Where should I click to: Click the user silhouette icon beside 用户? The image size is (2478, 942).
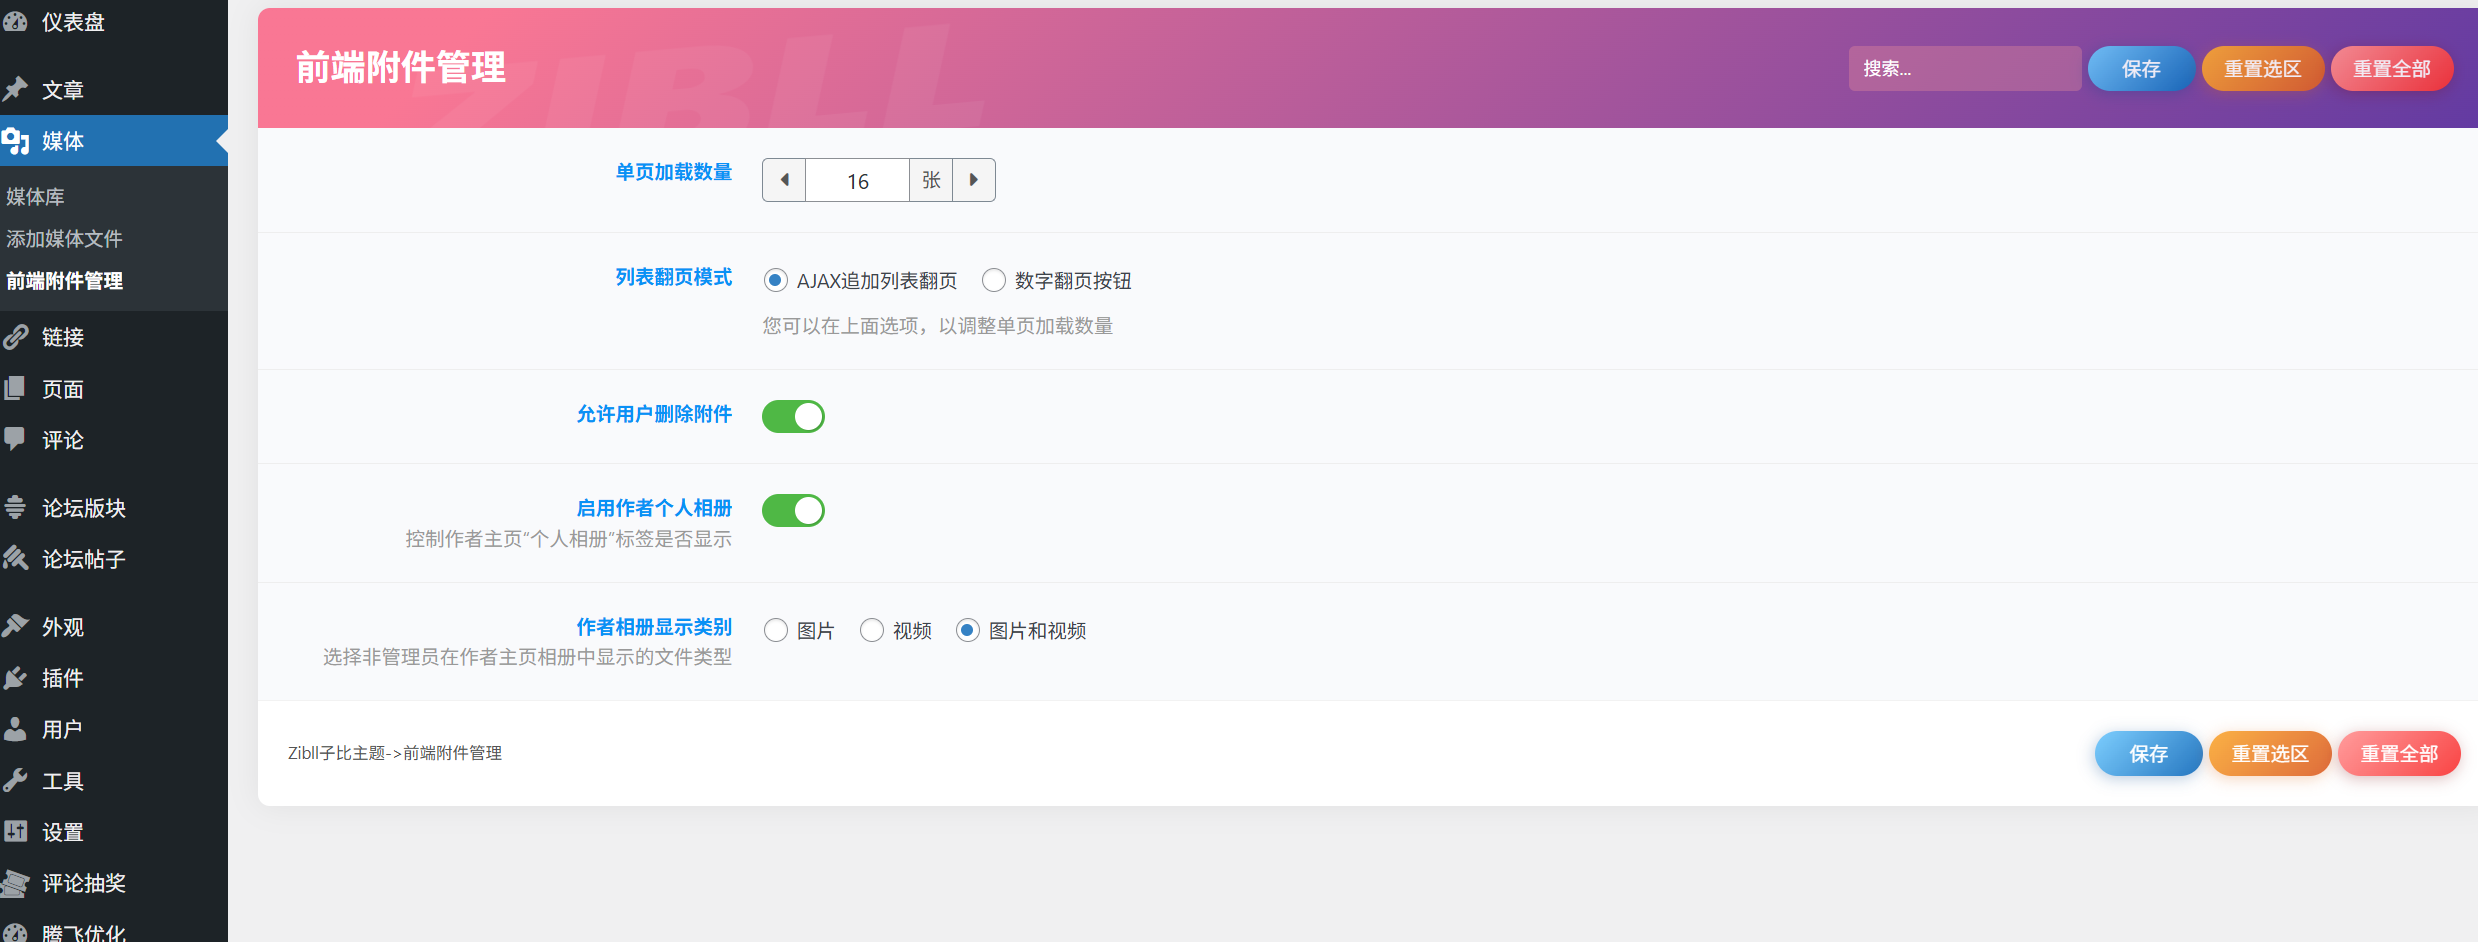click(15, 729)
